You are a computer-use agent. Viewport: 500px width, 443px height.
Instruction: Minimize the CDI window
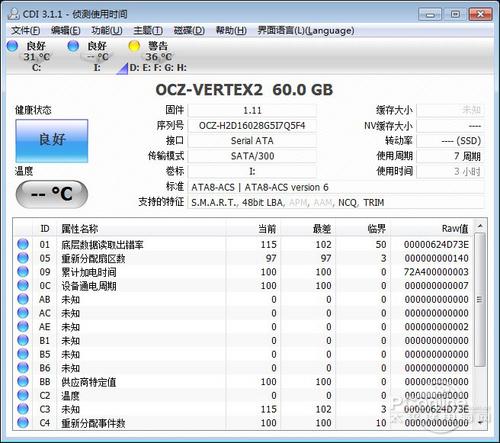tap(430, 14)
